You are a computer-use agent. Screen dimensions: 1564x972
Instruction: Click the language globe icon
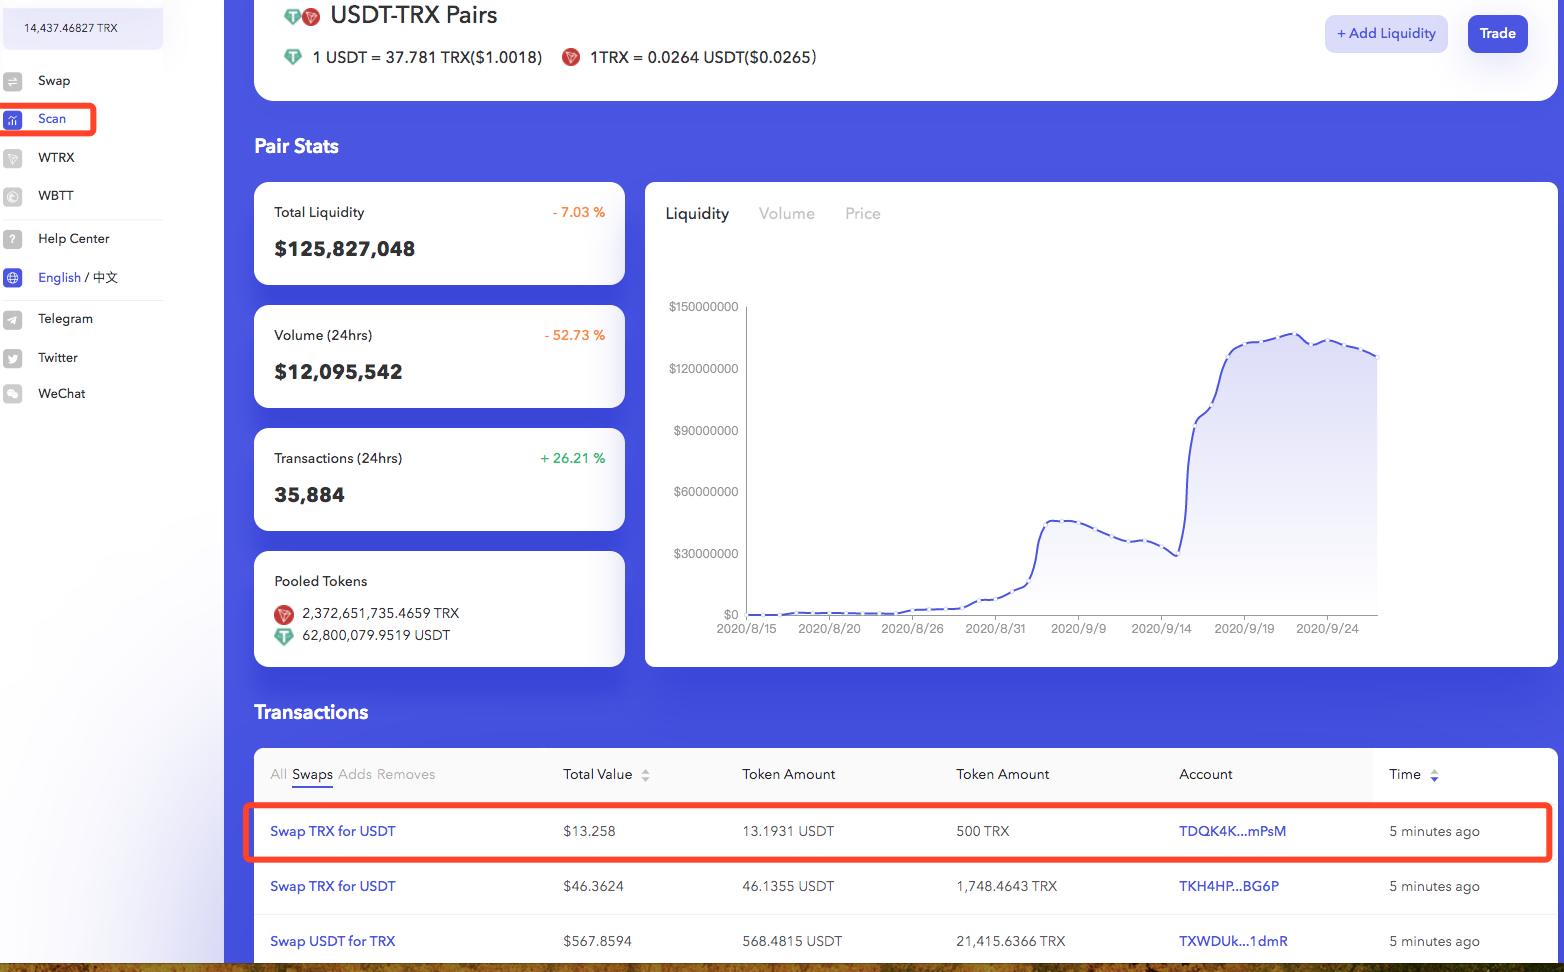point(13,278)
